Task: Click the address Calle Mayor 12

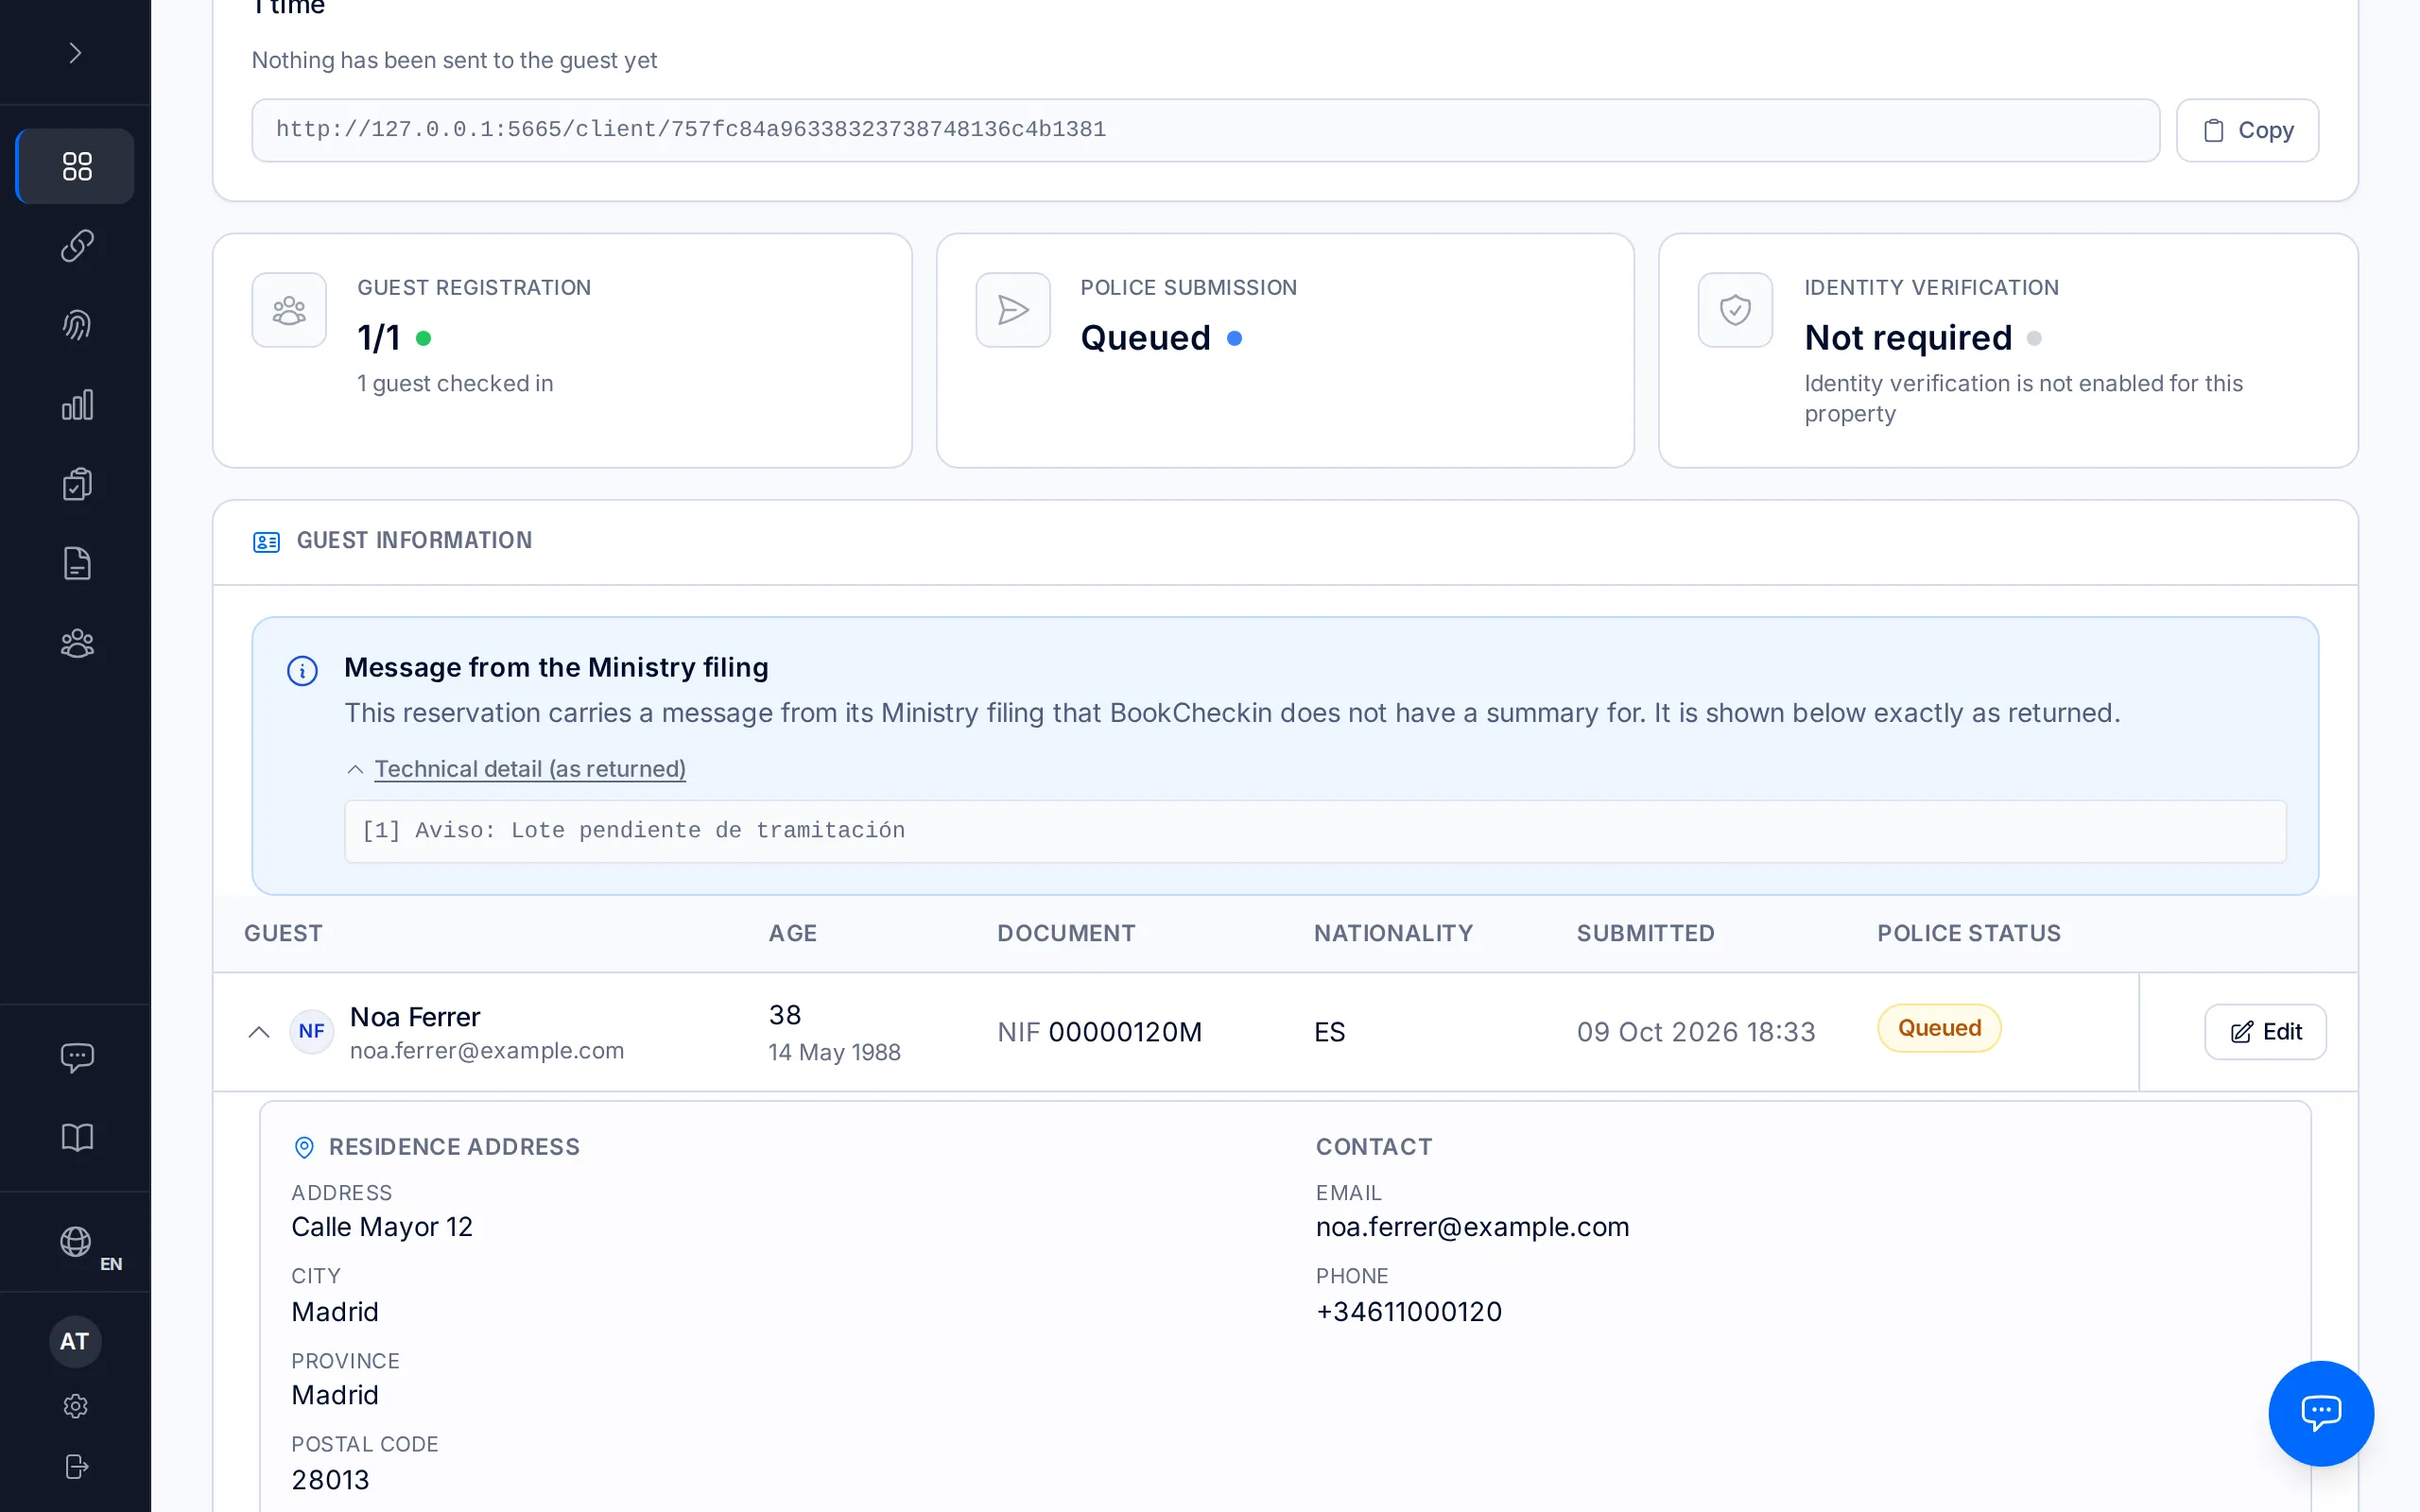Action: point(382,1227)
